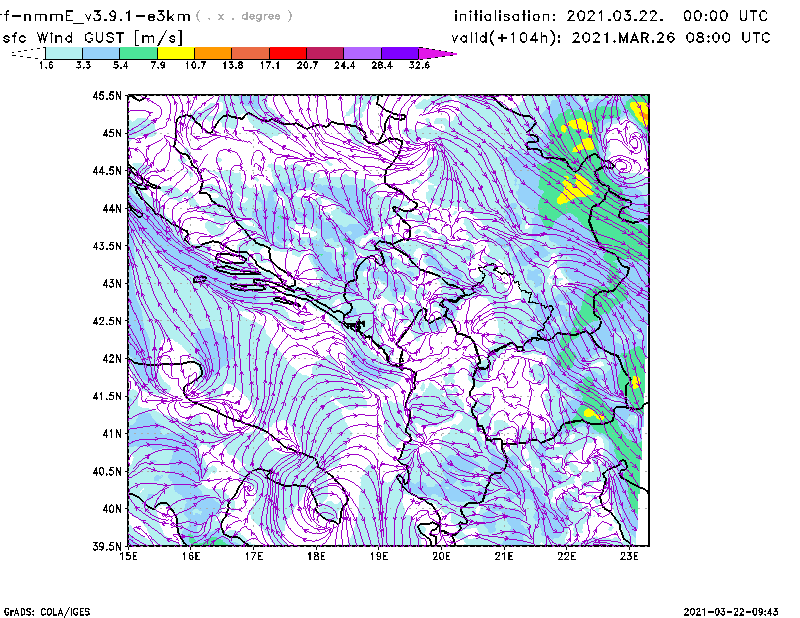Screen dimensions: 800x618
Task: Click the 45.5N latitude axis label
Action: (x=107, y=96)
